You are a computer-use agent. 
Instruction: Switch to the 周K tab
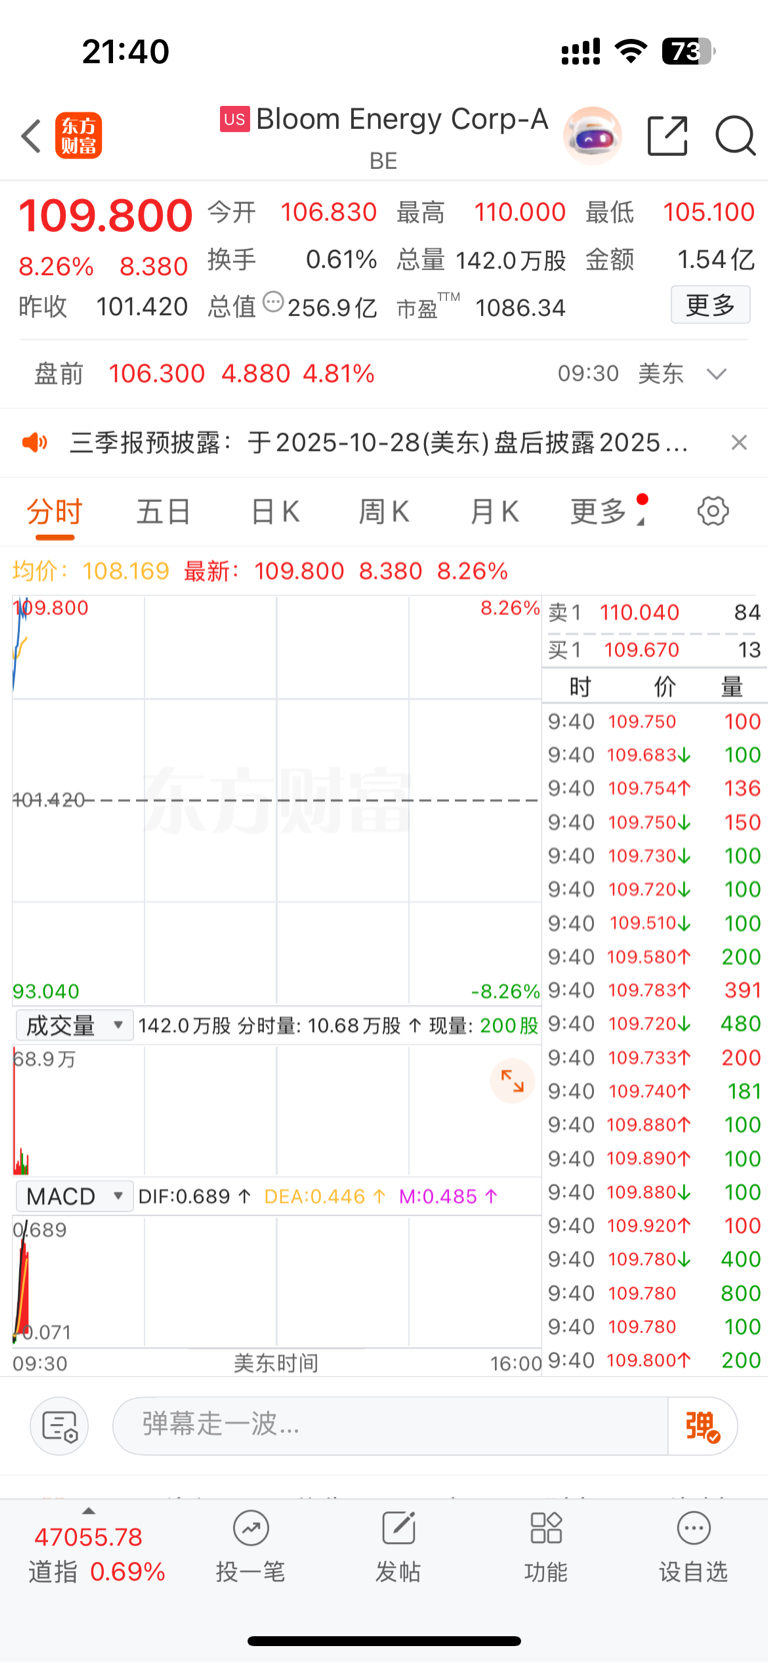[x=384, y=512]
